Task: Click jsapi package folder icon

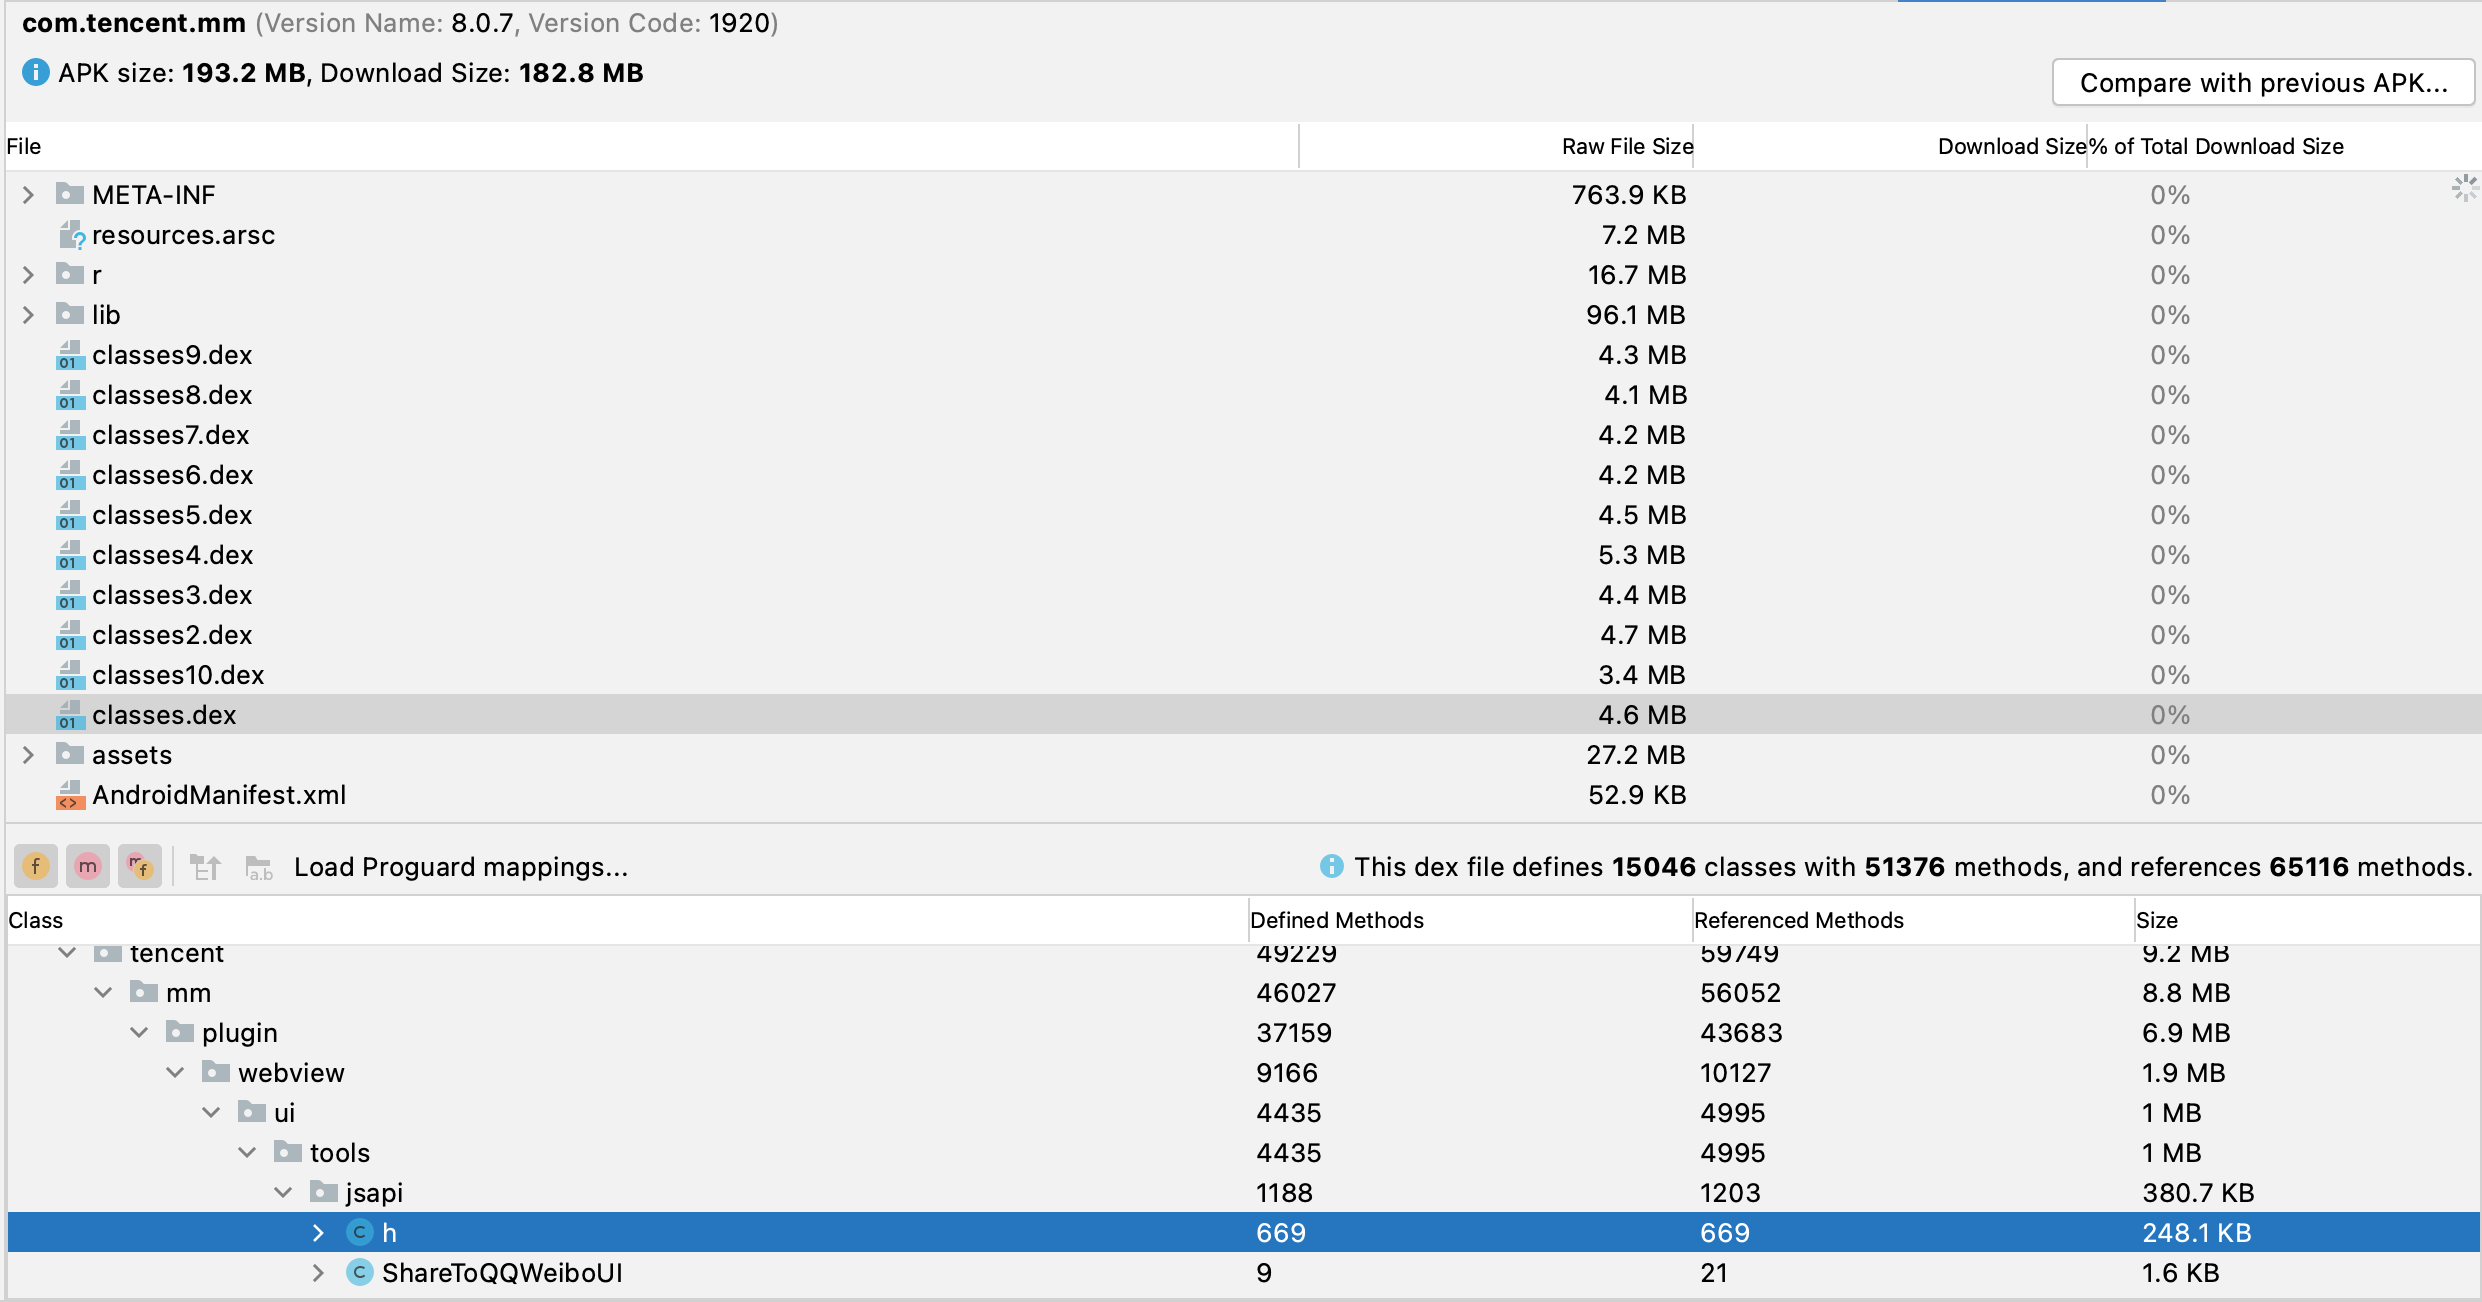Action: 324,1191
